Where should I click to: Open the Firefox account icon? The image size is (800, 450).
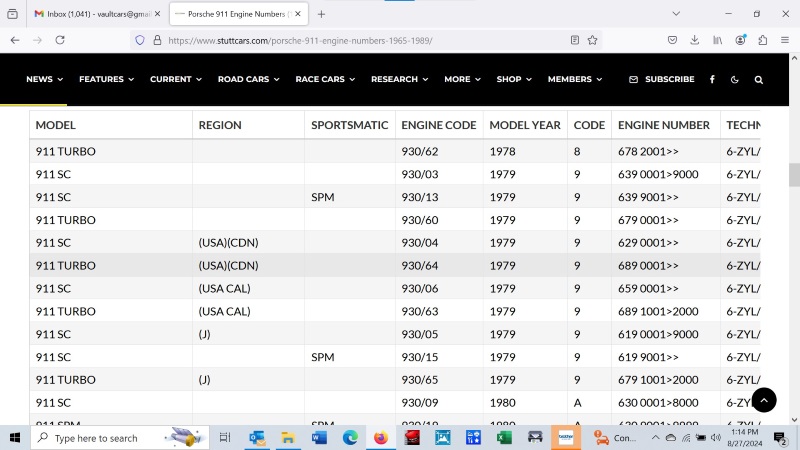pyautogui.click(x=740, y=40)
